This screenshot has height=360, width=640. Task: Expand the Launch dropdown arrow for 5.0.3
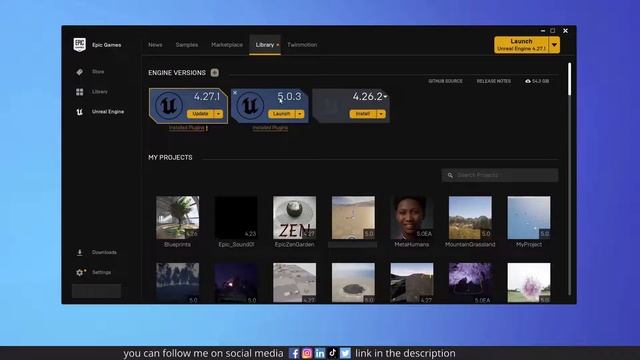coord(300,114)
